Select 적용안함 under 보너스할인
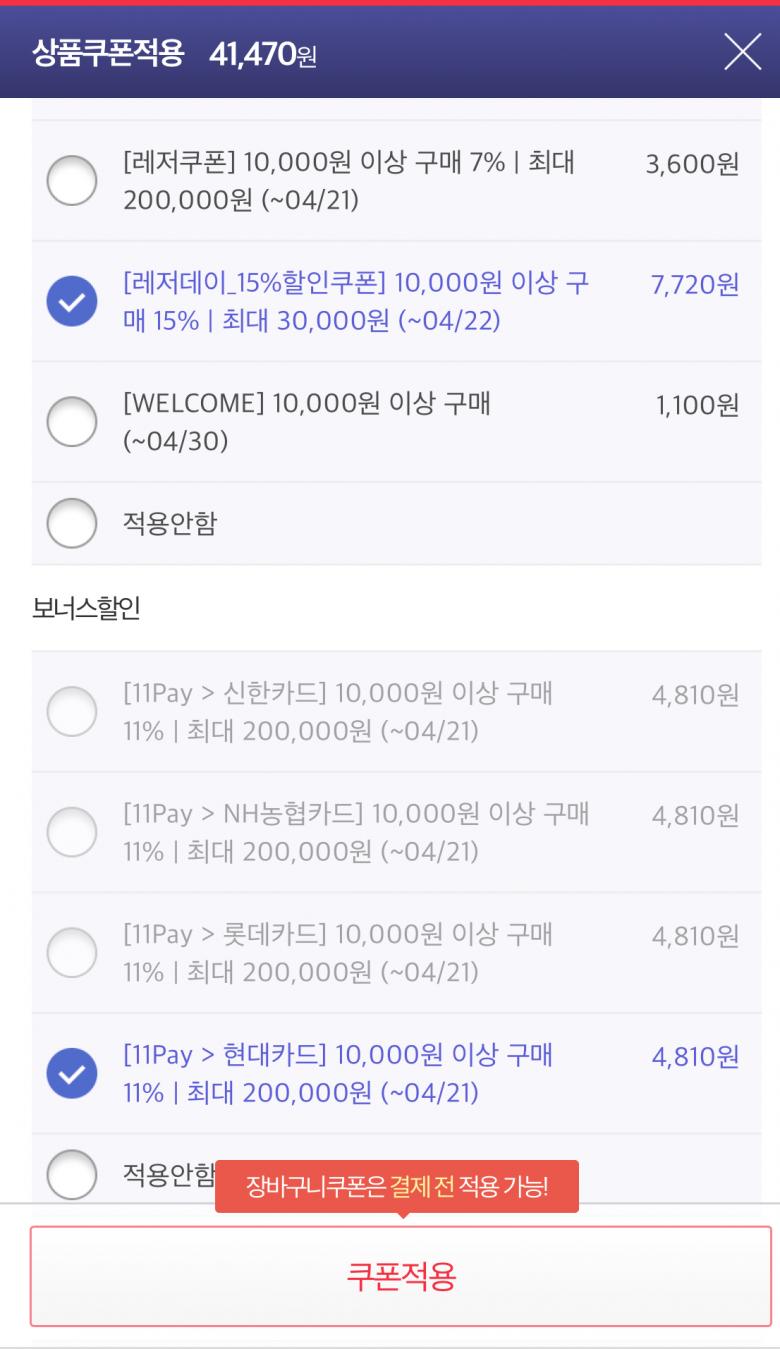 pyautogui.click(x=72, y=1173)
